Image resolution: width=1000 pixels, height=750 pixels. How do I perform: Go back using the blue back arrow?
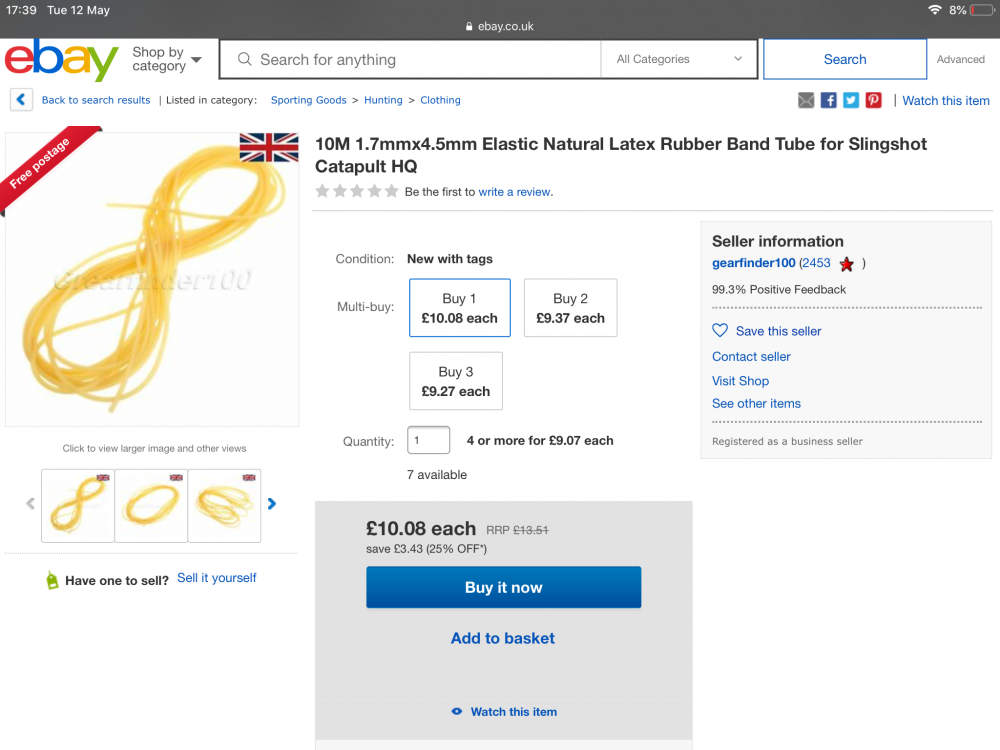[21, 99]
